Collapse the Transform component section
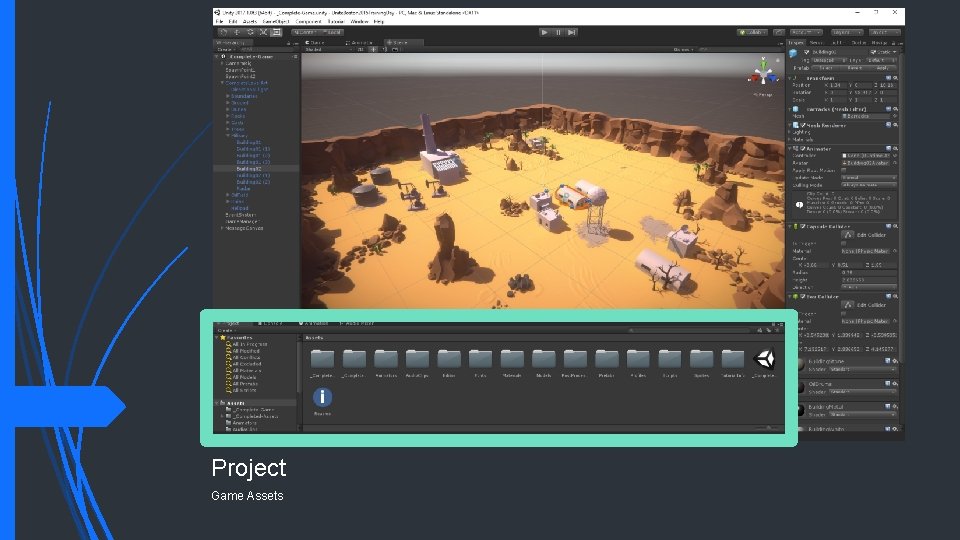 (790, 78)
